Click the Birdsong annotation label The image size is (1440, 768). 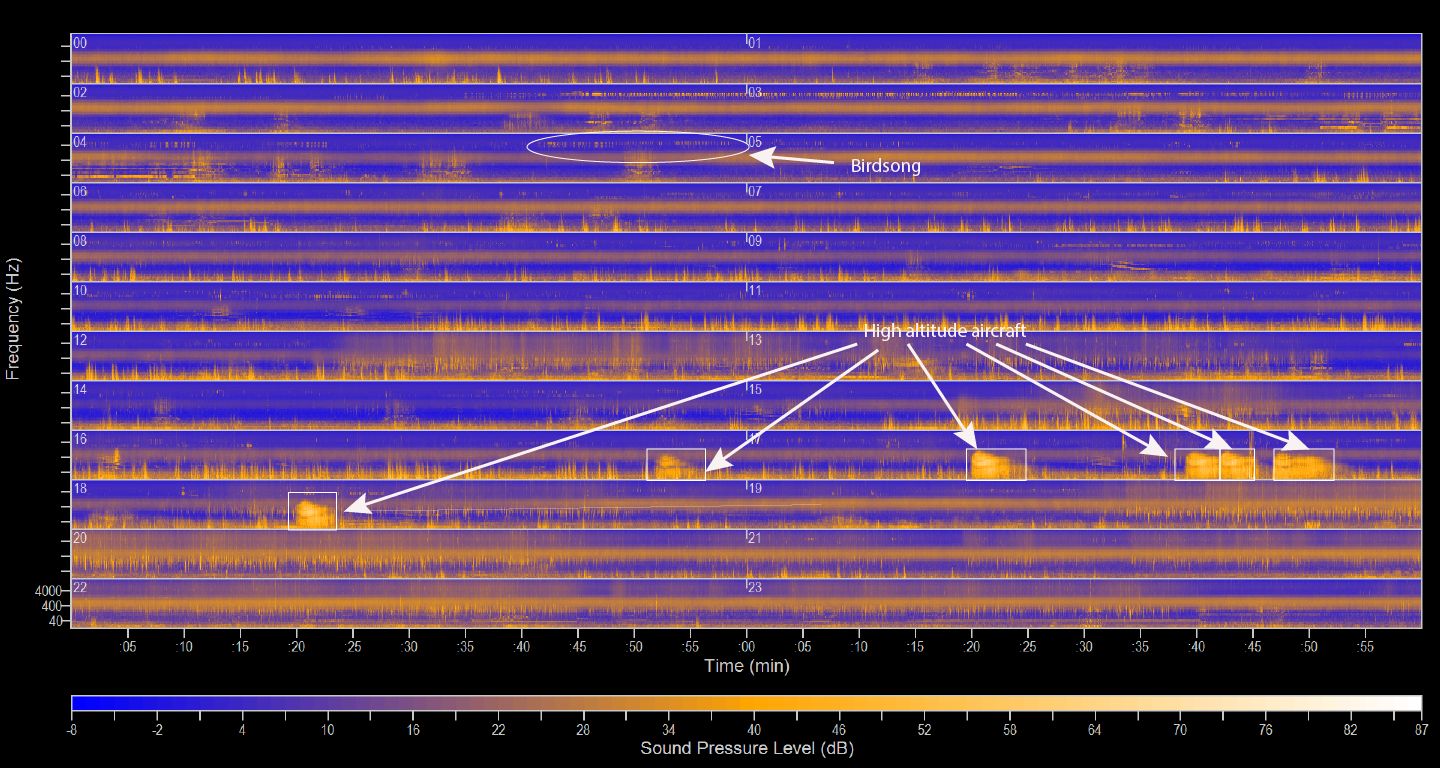[x=885, y=167]
